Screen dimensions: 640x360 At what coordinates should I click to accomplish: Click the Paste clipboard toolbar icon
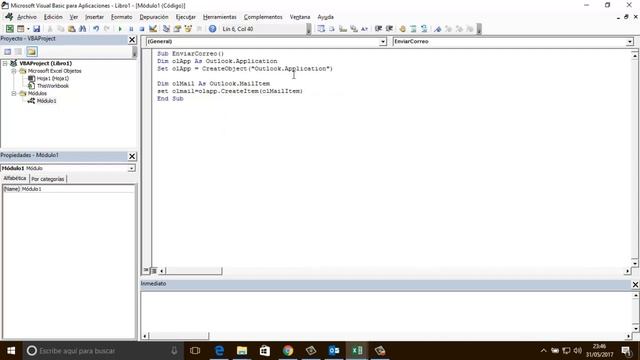click(x=71, y=29)
